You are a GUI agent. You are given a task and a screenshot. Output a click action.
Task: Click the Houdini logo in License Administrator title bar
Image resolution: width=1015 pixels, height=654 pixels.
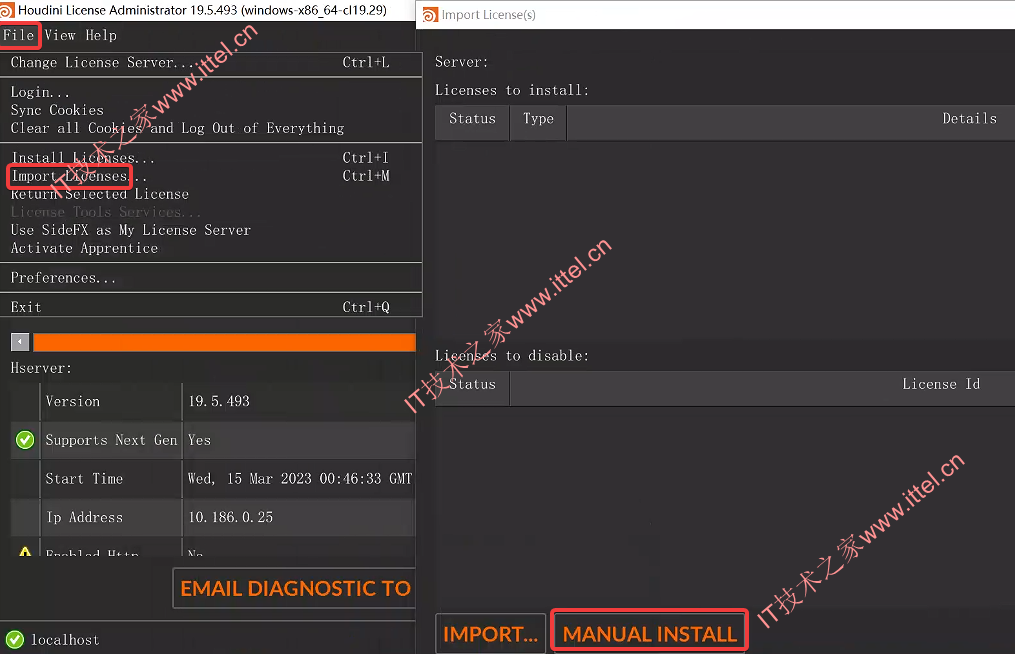pyautogui.click(x=7, y=10)
